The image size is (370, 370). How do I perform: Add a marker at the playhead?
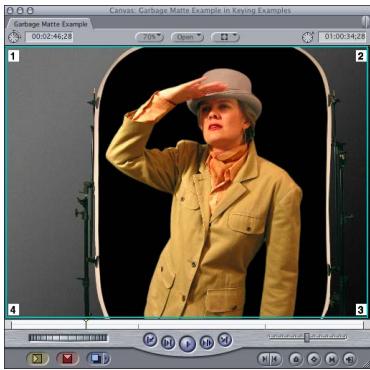point(295,359)
